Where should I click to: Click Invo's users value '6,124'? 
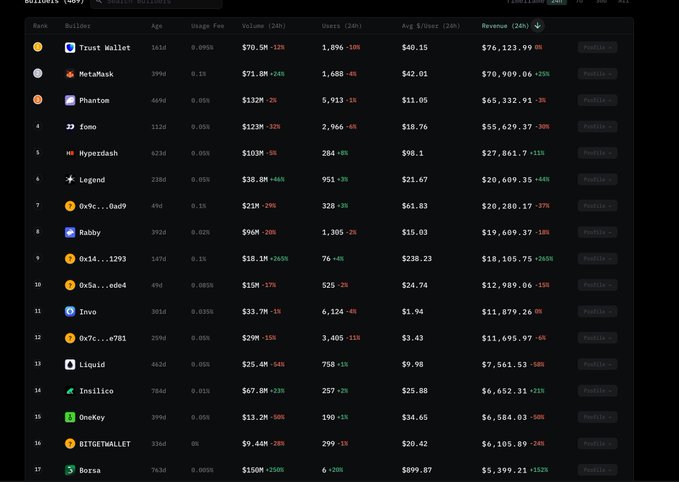(333, 311)
